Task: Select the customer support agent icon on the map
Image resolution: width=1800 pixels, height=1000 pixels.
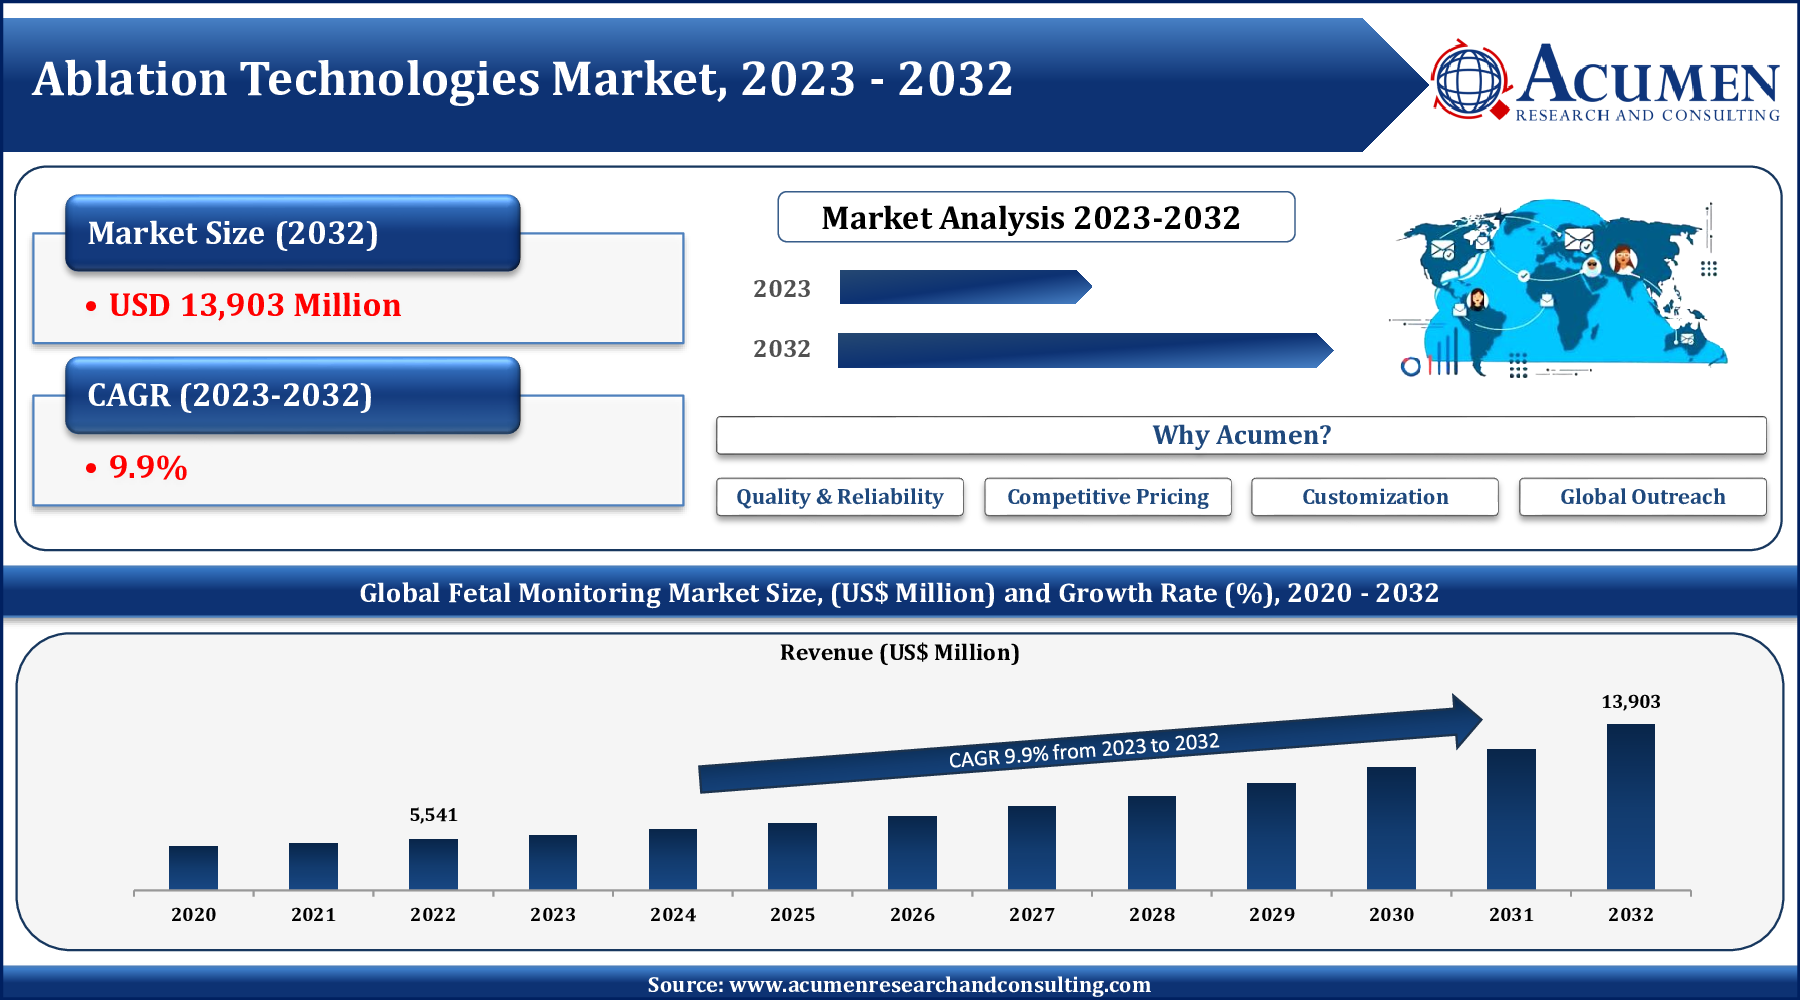Action: point(1624,260)
